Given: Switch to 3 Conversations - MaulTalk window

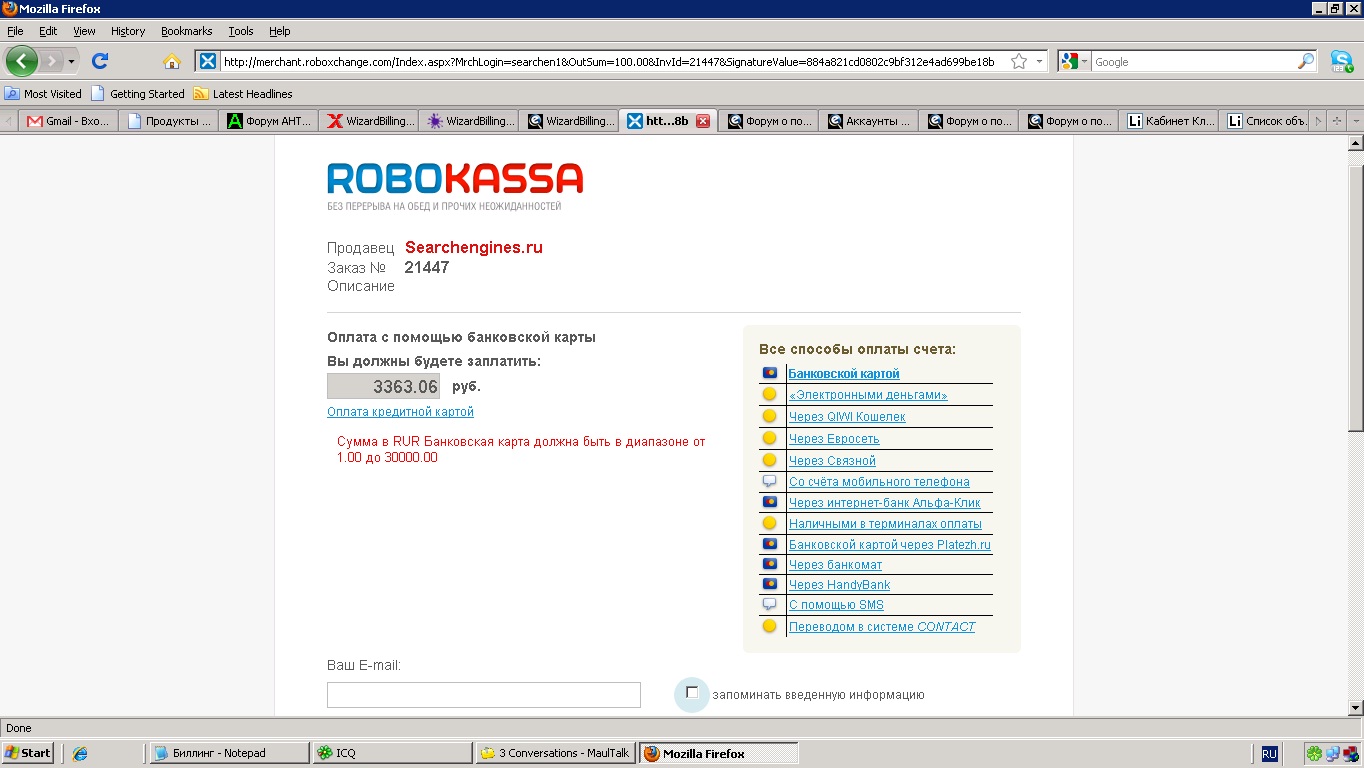Looking at the screenshot, I should point(555,753).
